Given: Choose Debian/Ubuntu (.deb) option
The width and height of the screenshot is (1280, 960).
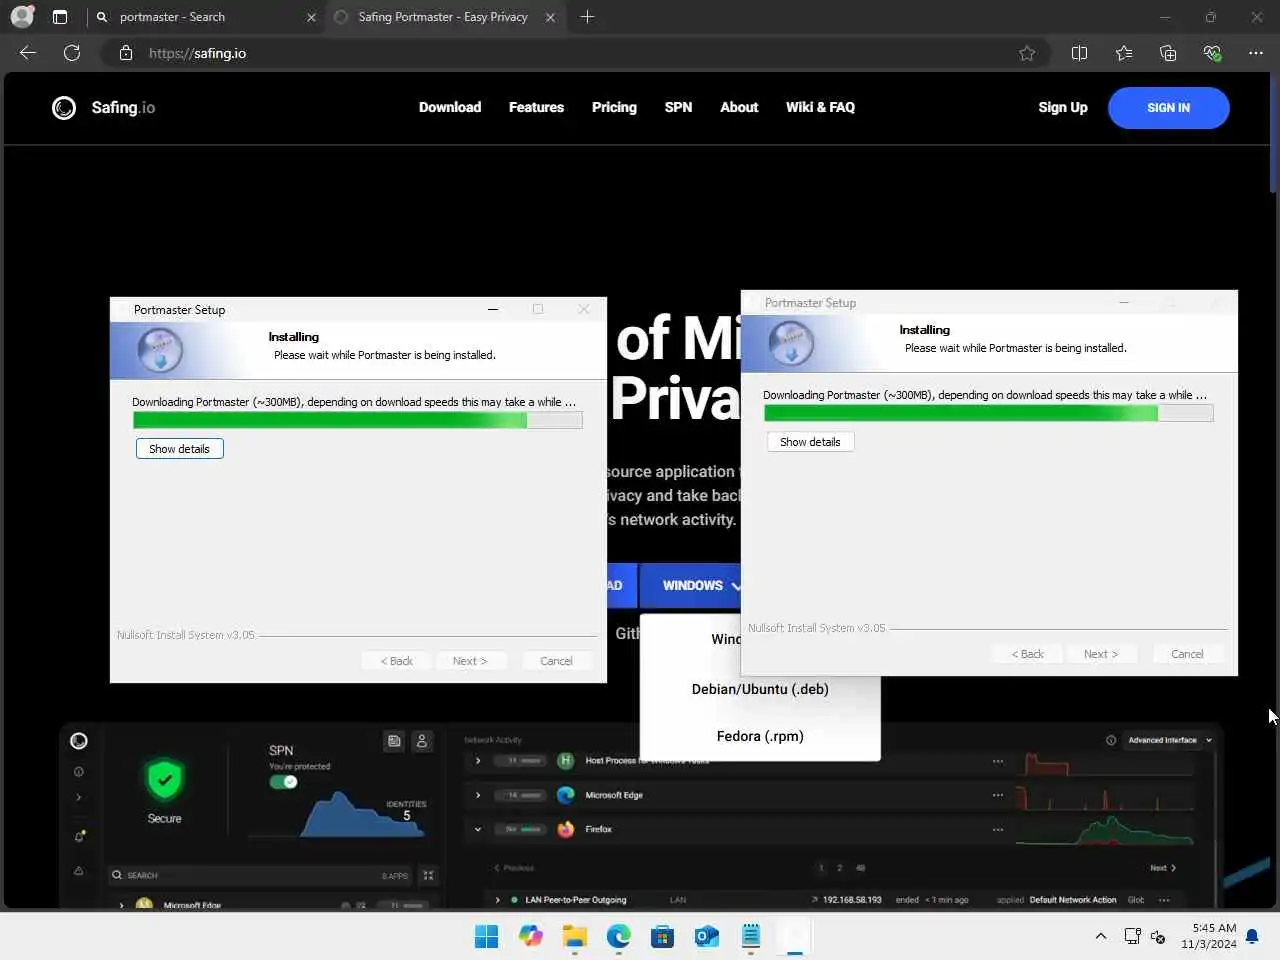Looking at the screenshot, I should (760, 689).
